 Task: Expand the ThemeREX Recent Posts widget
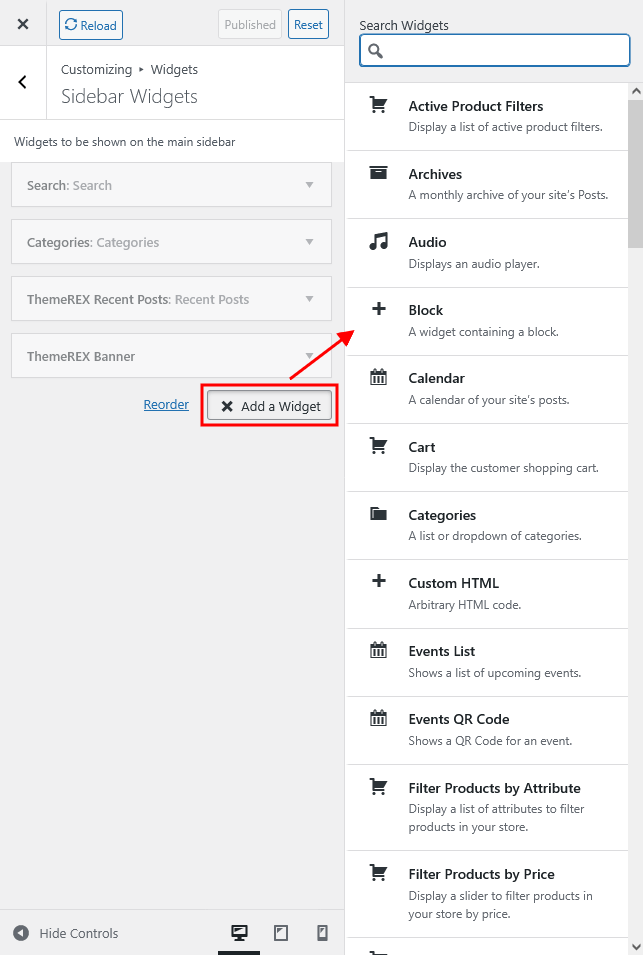click(x=171, y=298)
